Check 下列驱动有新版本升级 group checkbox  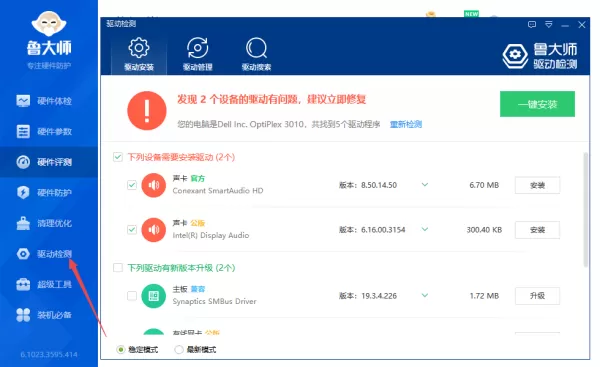(x=118, y=268)
